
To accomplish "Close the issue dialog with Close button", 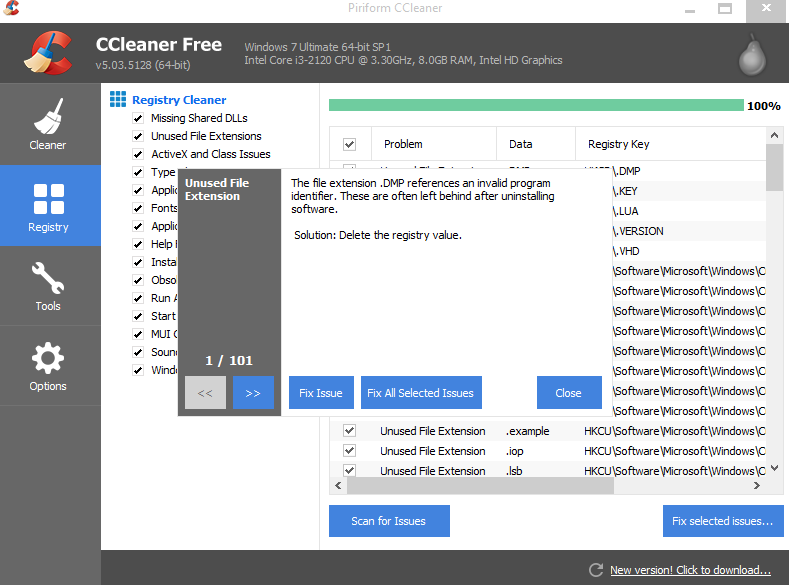I will coord(569,393).
